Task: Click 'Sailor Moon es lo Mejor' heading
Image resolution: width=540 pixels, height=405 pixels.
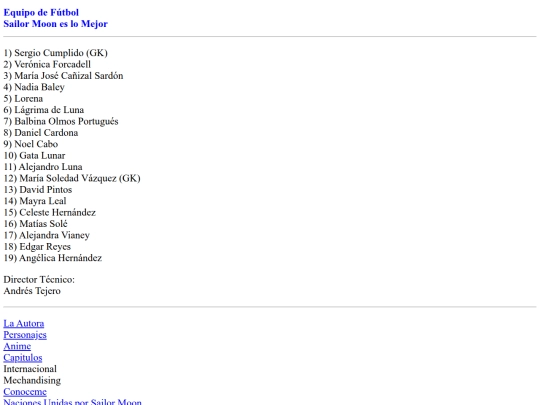Action: point(55,24)
